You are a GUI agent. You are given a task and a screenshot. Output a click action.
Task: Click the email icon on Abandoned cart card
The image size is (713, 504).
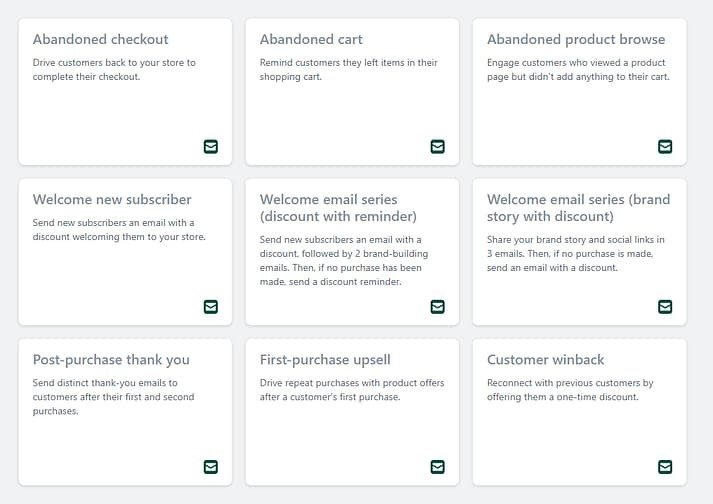(x=437, y=147)
